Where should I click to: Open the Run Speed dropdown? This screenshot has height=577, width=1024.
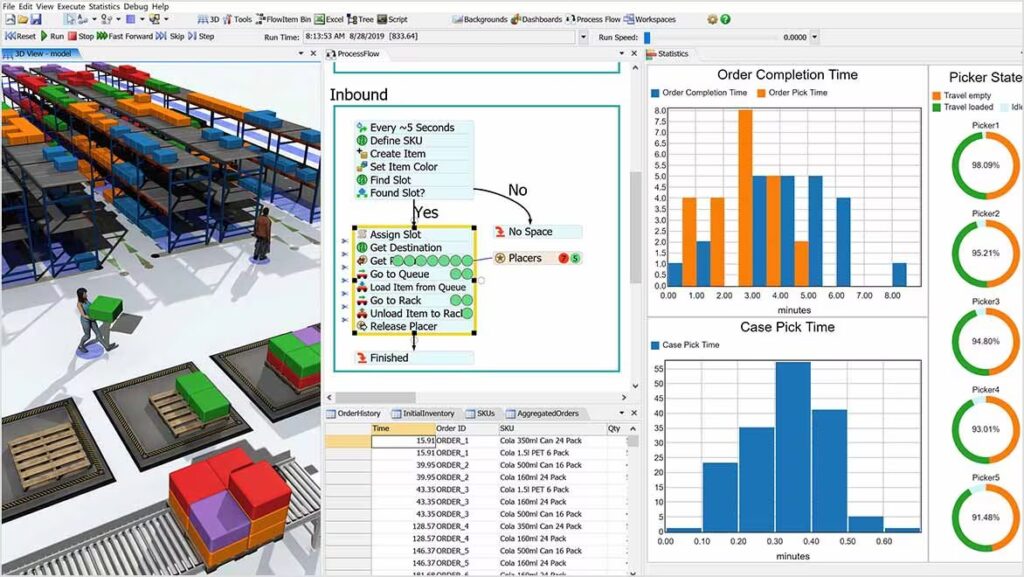[x=814, y=36]
